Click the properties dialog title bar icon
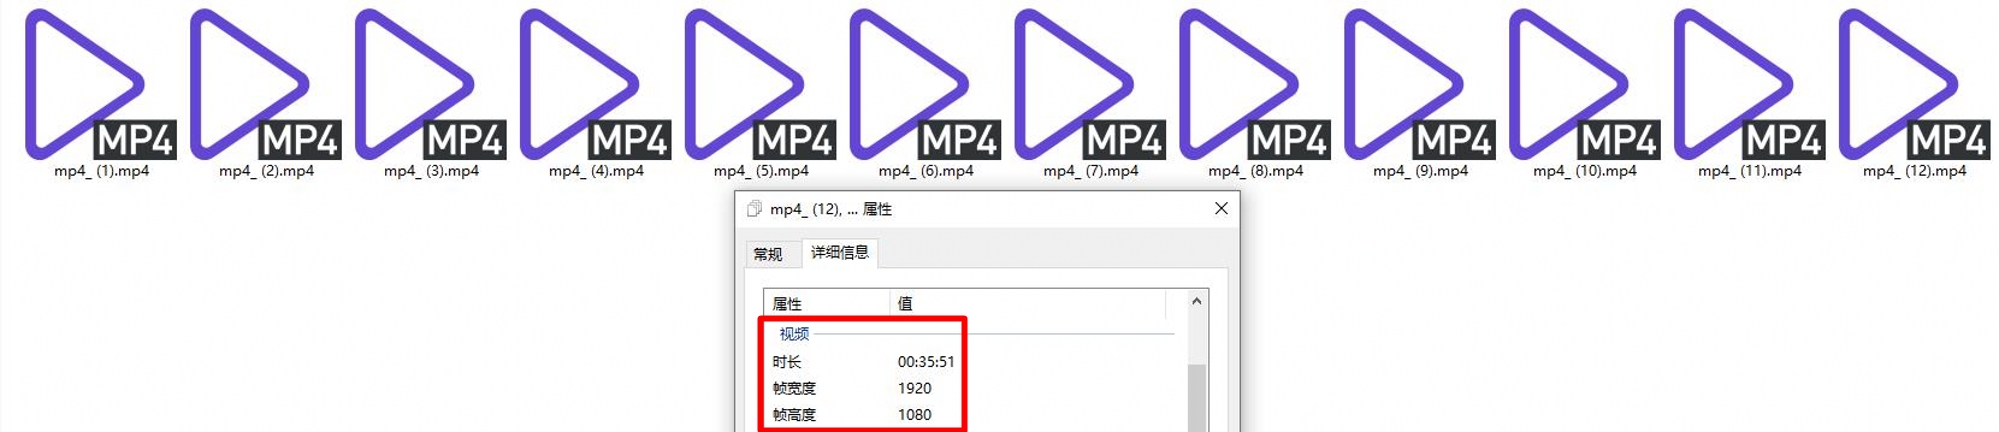The image size is (1999, 432). pos(754,208)
